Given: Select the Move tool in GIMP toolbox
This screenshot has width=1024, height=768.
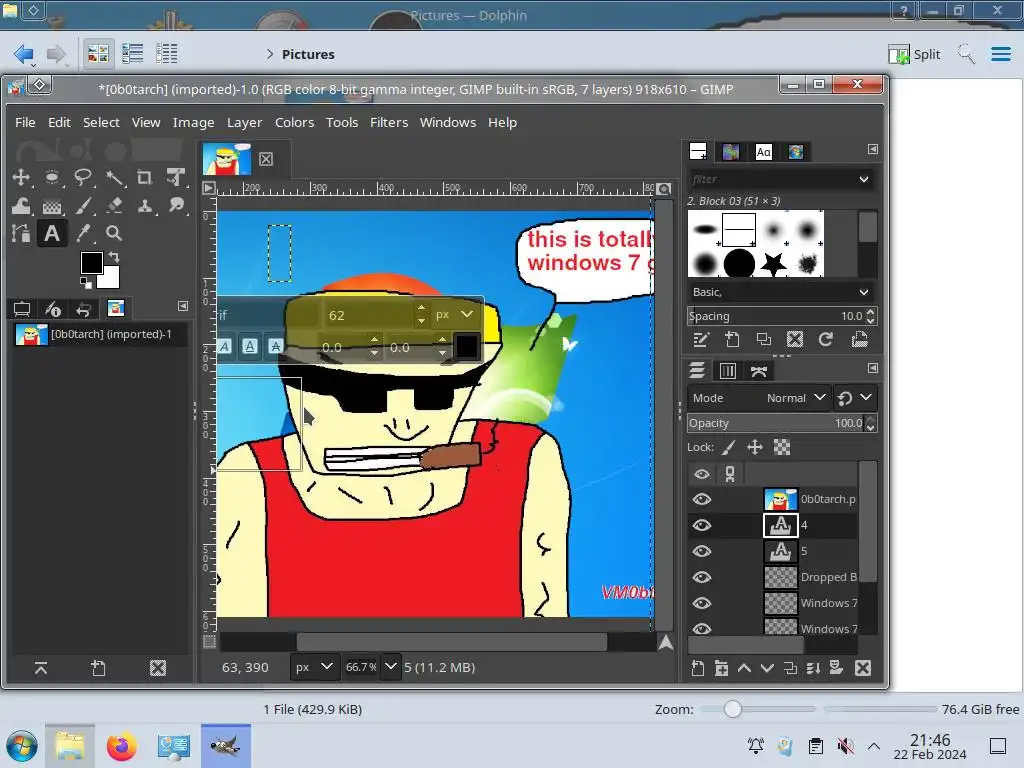Looking at the screenshot, I should coord(21,178).
